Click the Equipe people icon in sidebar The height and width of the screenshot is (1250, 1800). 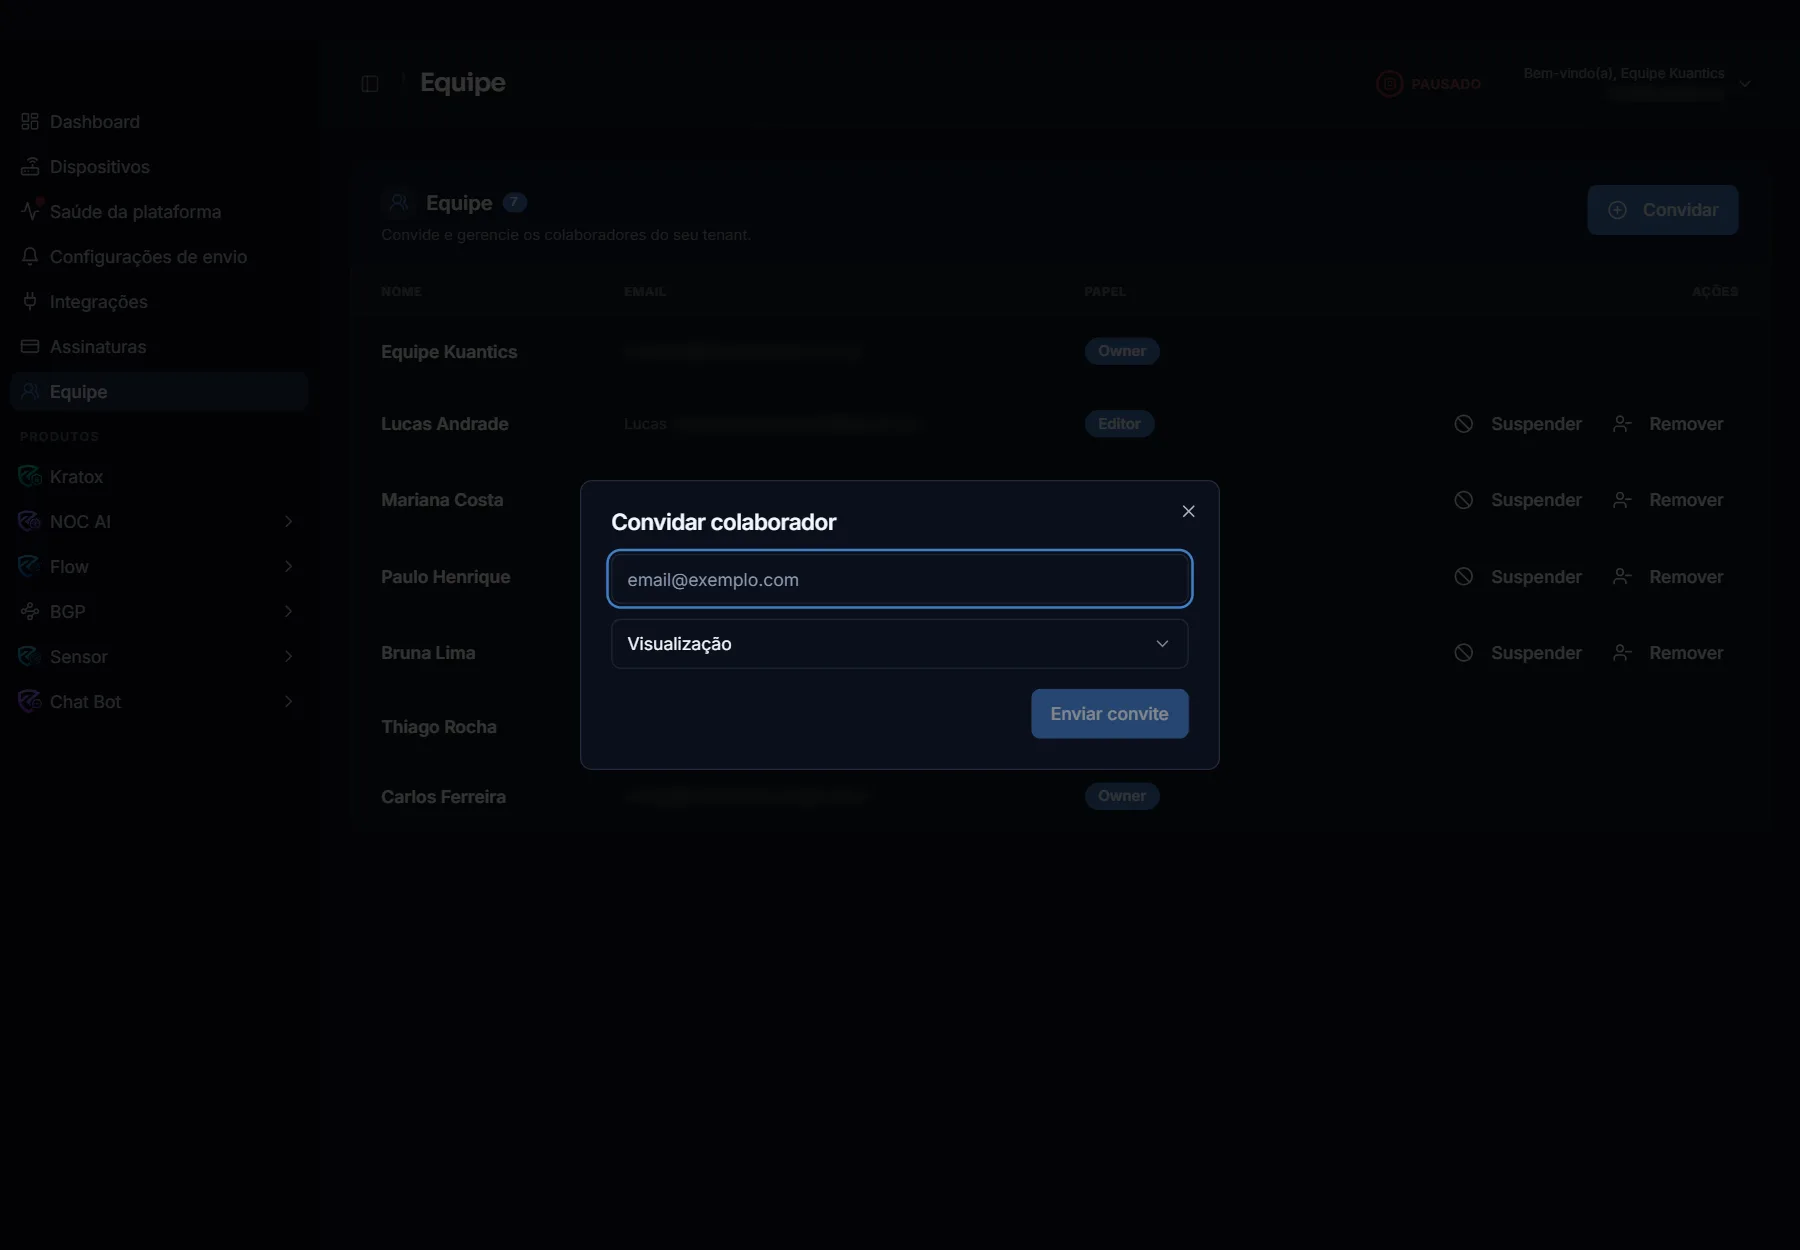[30, 391]
